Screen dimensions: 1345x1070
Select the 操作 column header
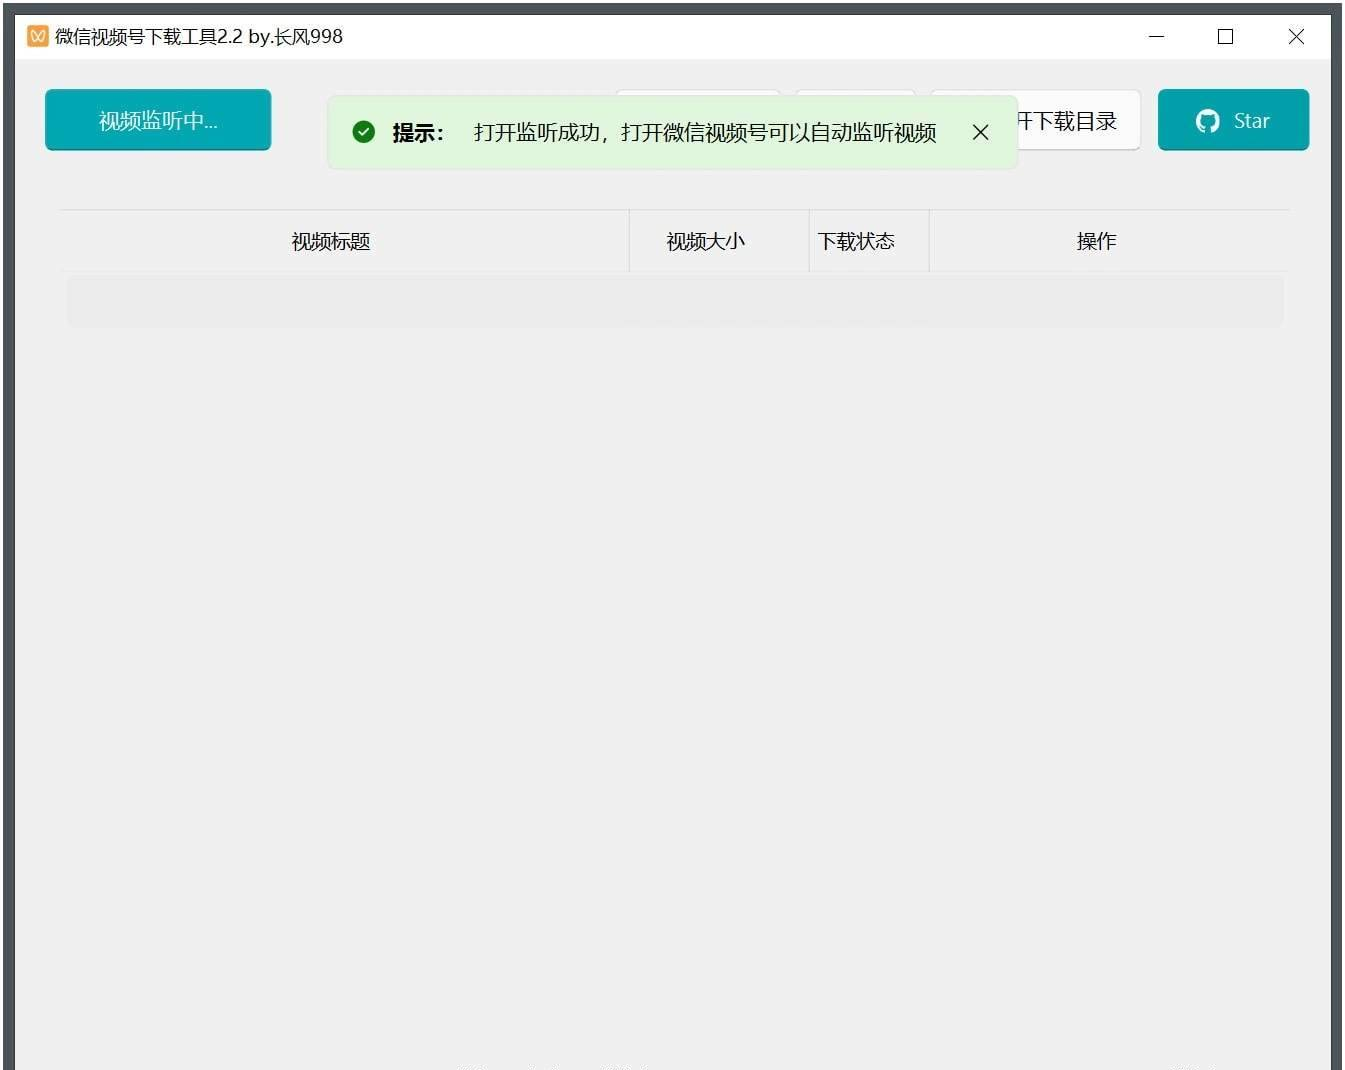pos(1096,241)
